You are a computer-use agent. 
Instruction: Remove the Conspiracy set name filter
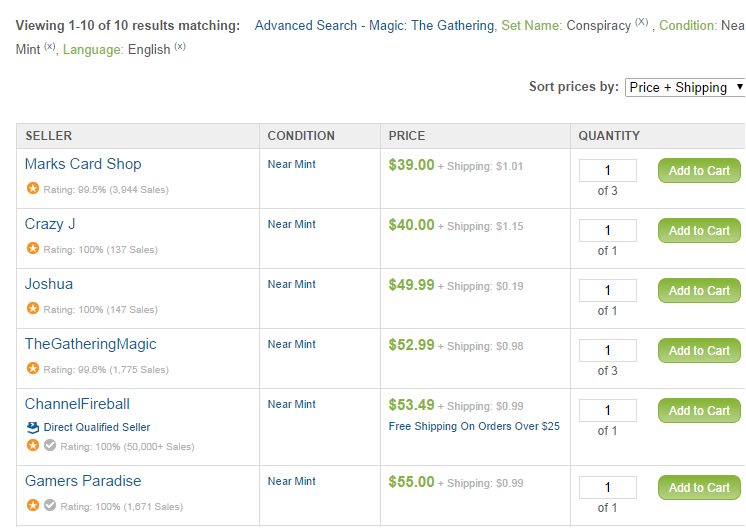641,22
